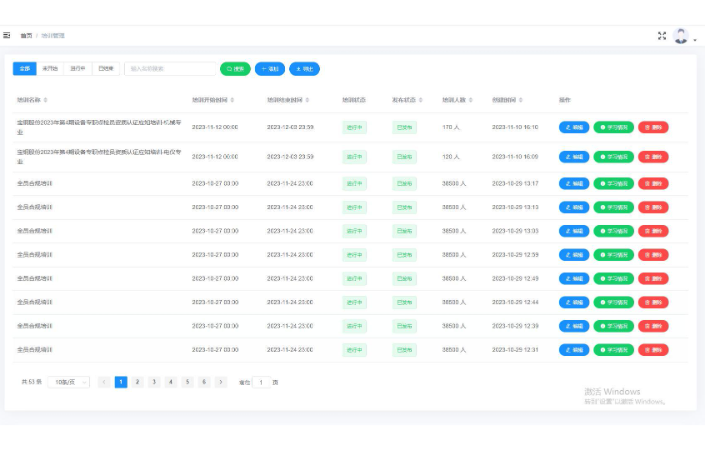Open the 10条/页 page size dropdown
The height and width of the screenshot is (450, 705).
[x=69, y=382]
